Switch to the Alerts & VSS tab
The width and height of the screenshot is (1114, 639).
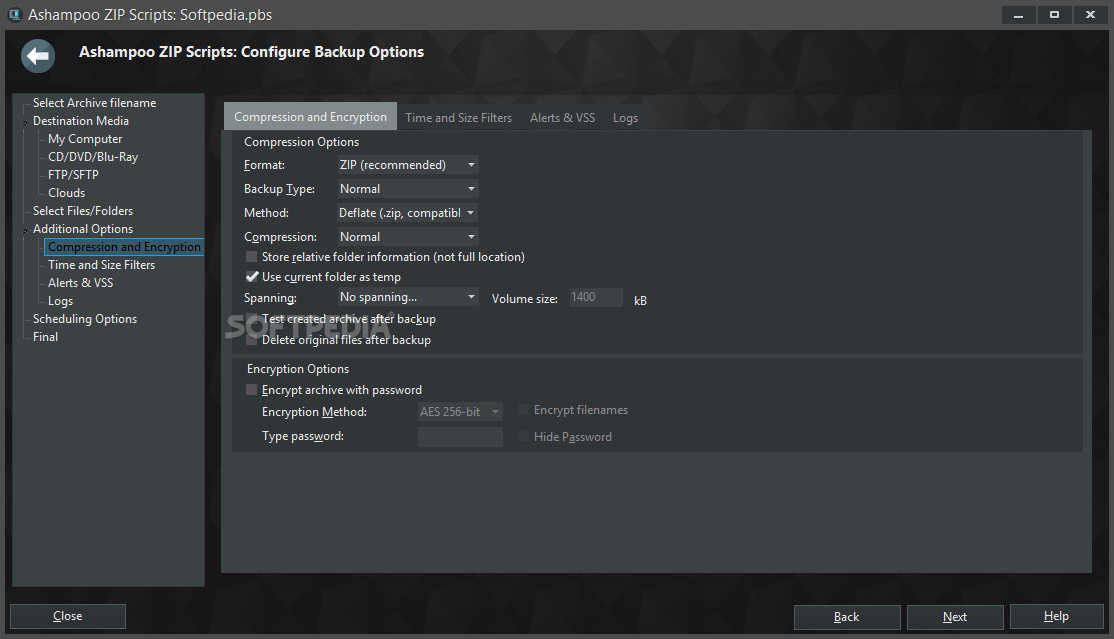562,118
